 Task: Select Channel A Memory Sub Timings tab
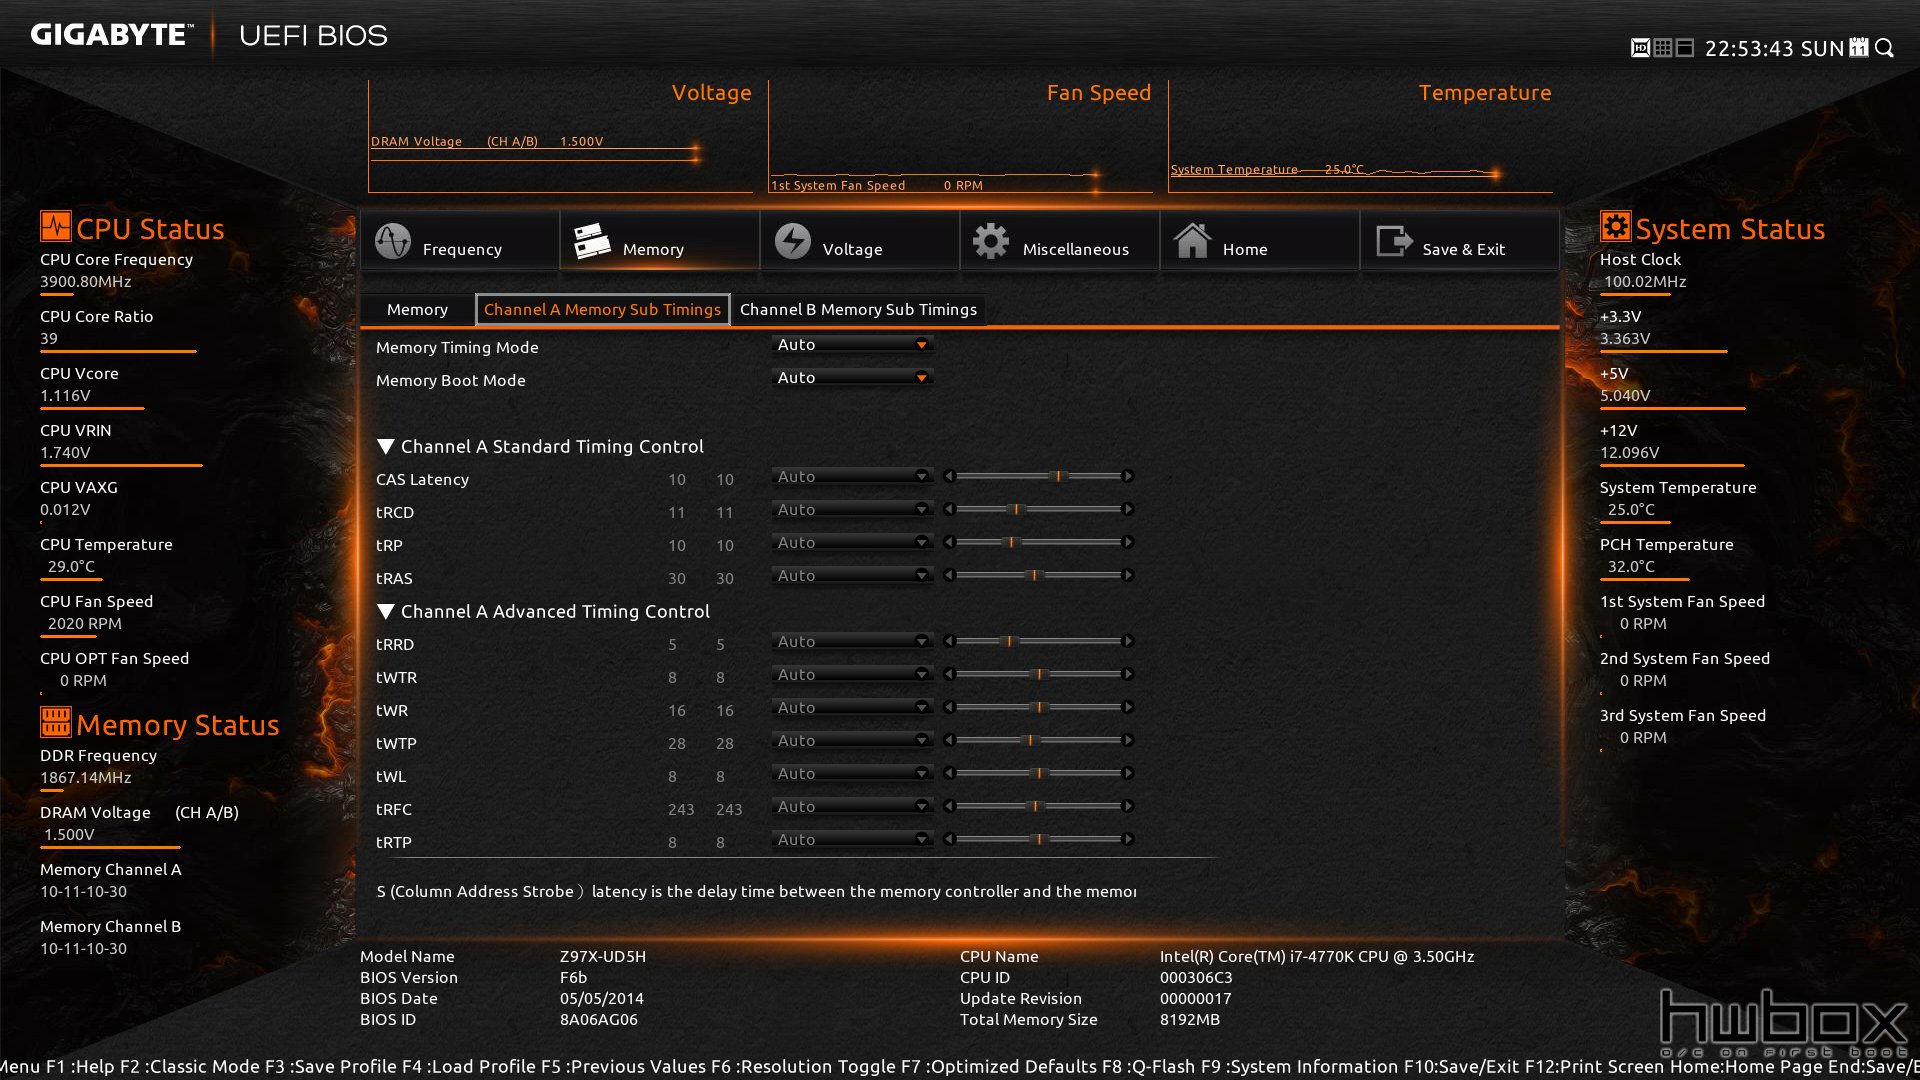602,309
